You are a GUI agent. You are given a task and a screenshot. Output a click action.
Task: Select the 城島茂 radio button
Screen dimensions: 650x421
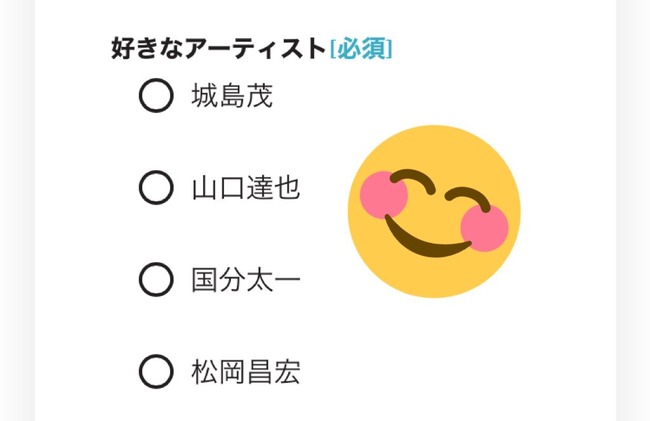(x=155, y=96)
